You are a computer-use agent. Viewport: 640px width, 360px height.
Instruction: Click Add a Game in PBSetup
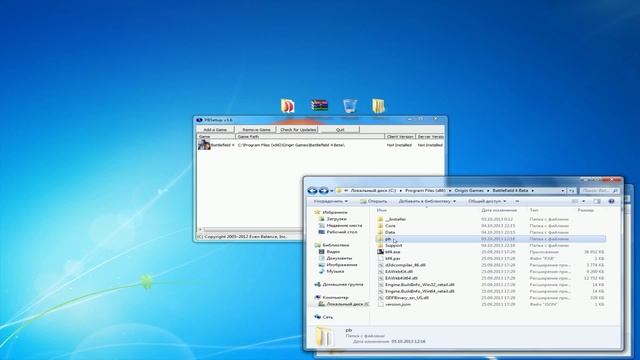tap(215, 129)
